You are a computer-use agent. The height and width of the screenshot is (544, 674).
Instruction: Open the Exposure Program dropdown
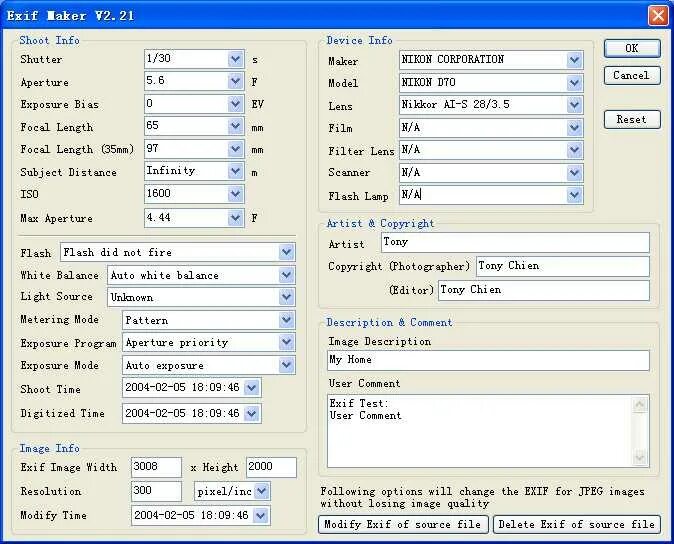coord(286,342)
